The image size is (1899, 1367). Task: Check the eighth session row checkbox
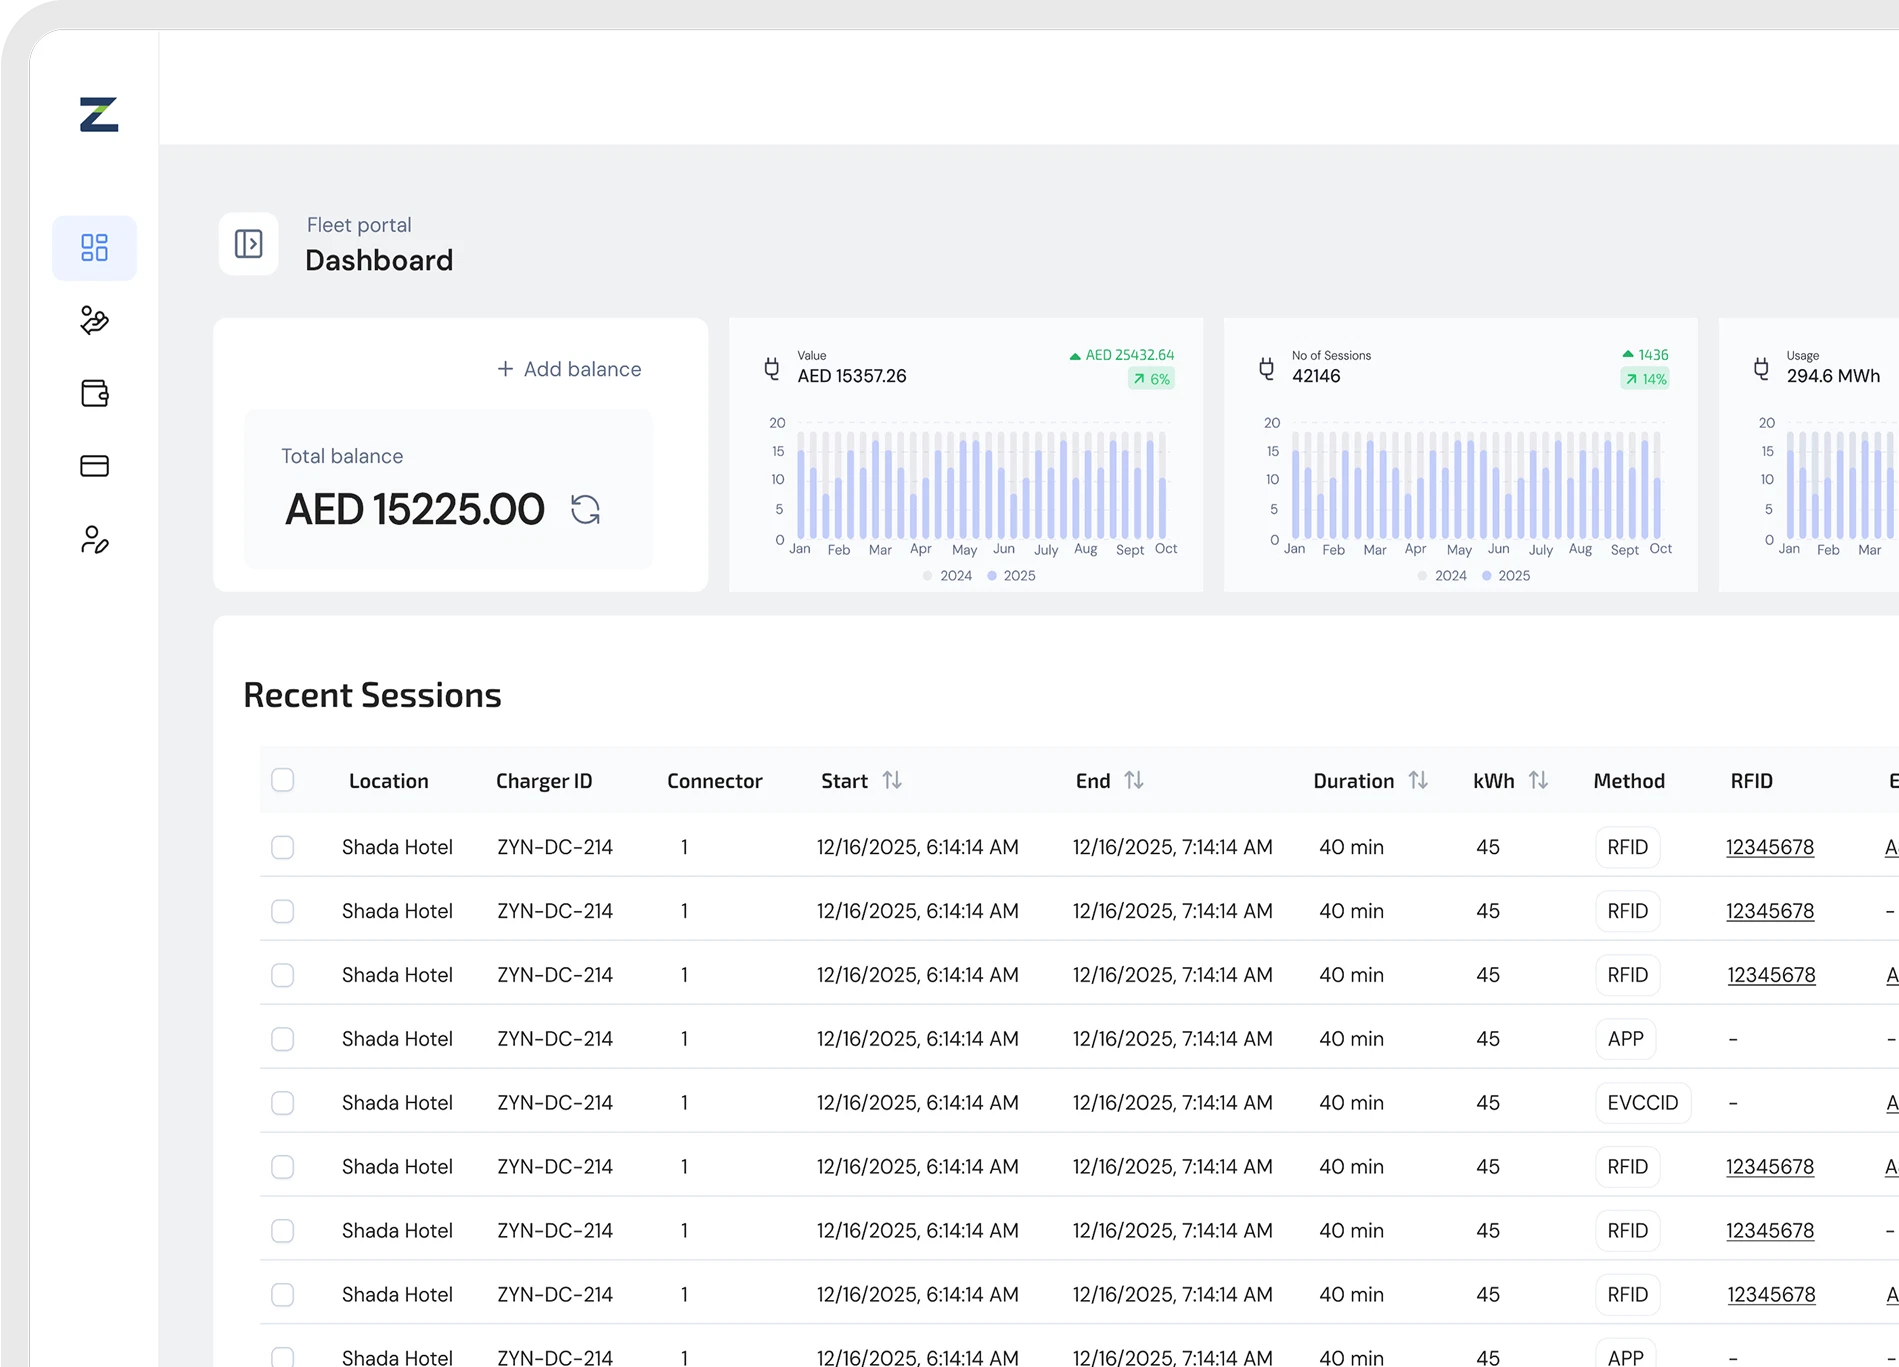click(x=283, y=1295)
